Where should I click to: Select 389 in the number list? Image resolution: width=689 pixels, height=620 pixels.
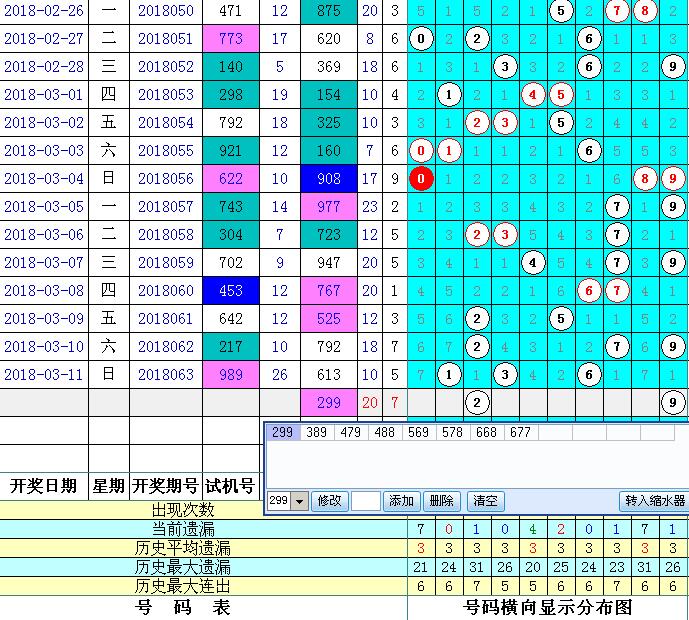coord(316,433)
